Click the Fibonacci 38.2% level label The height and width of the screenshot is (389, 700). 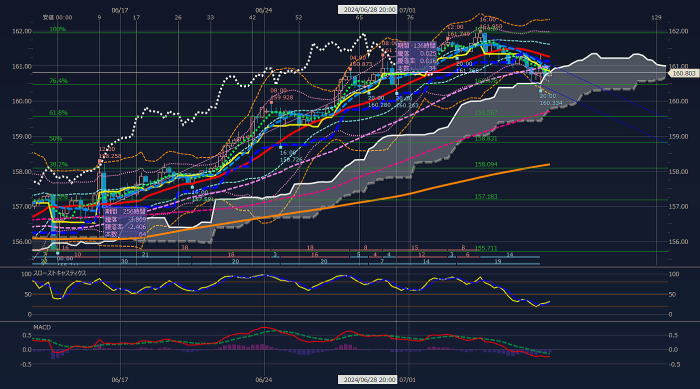[x=58, y=165]
